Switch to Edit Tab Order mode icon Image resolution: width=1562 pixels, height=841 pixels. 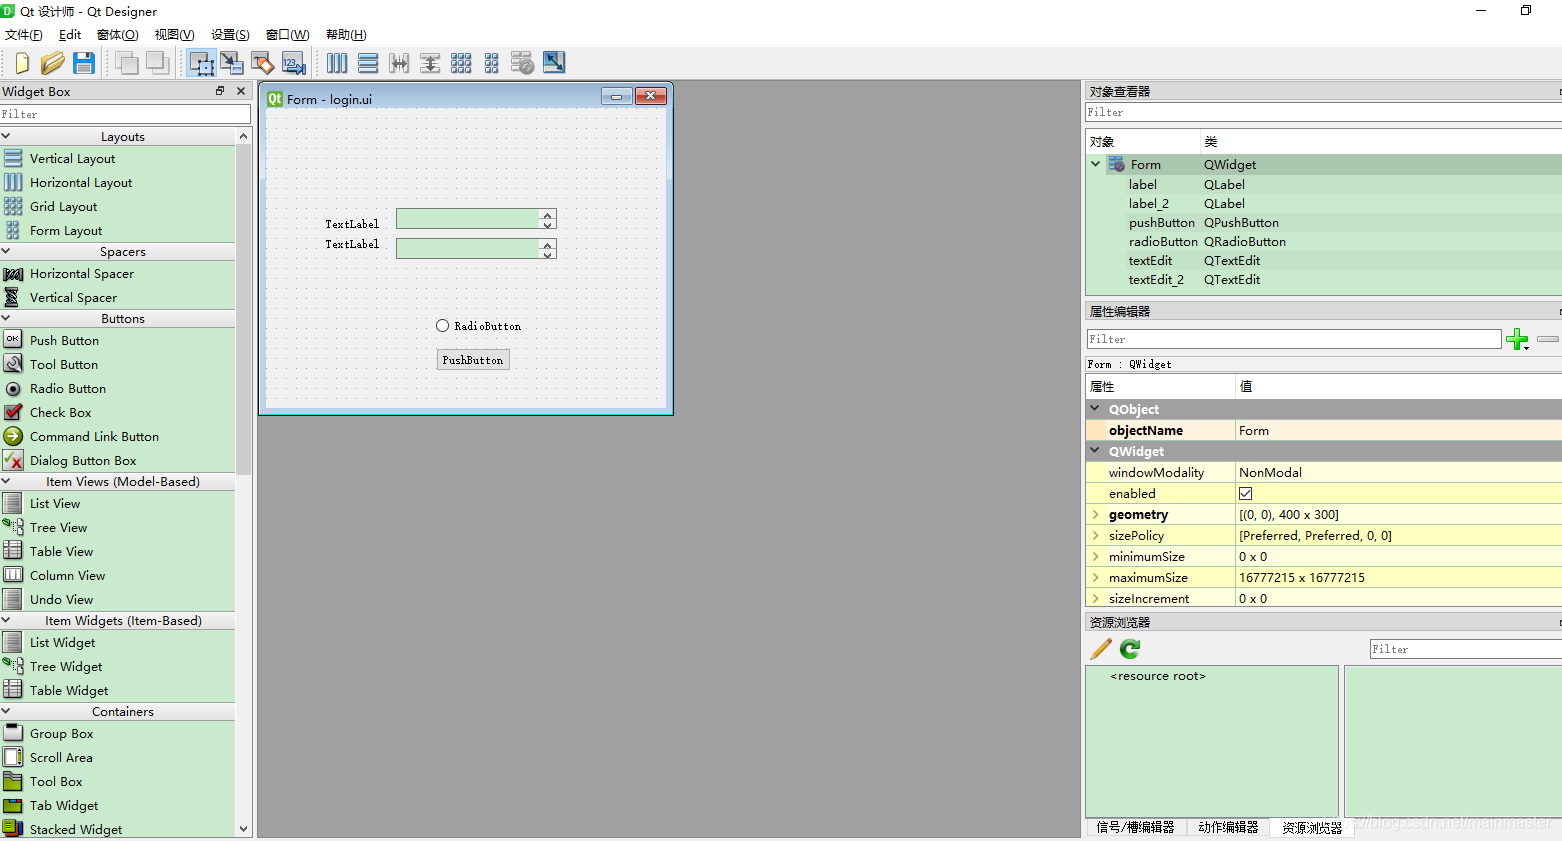coord(294,63)
